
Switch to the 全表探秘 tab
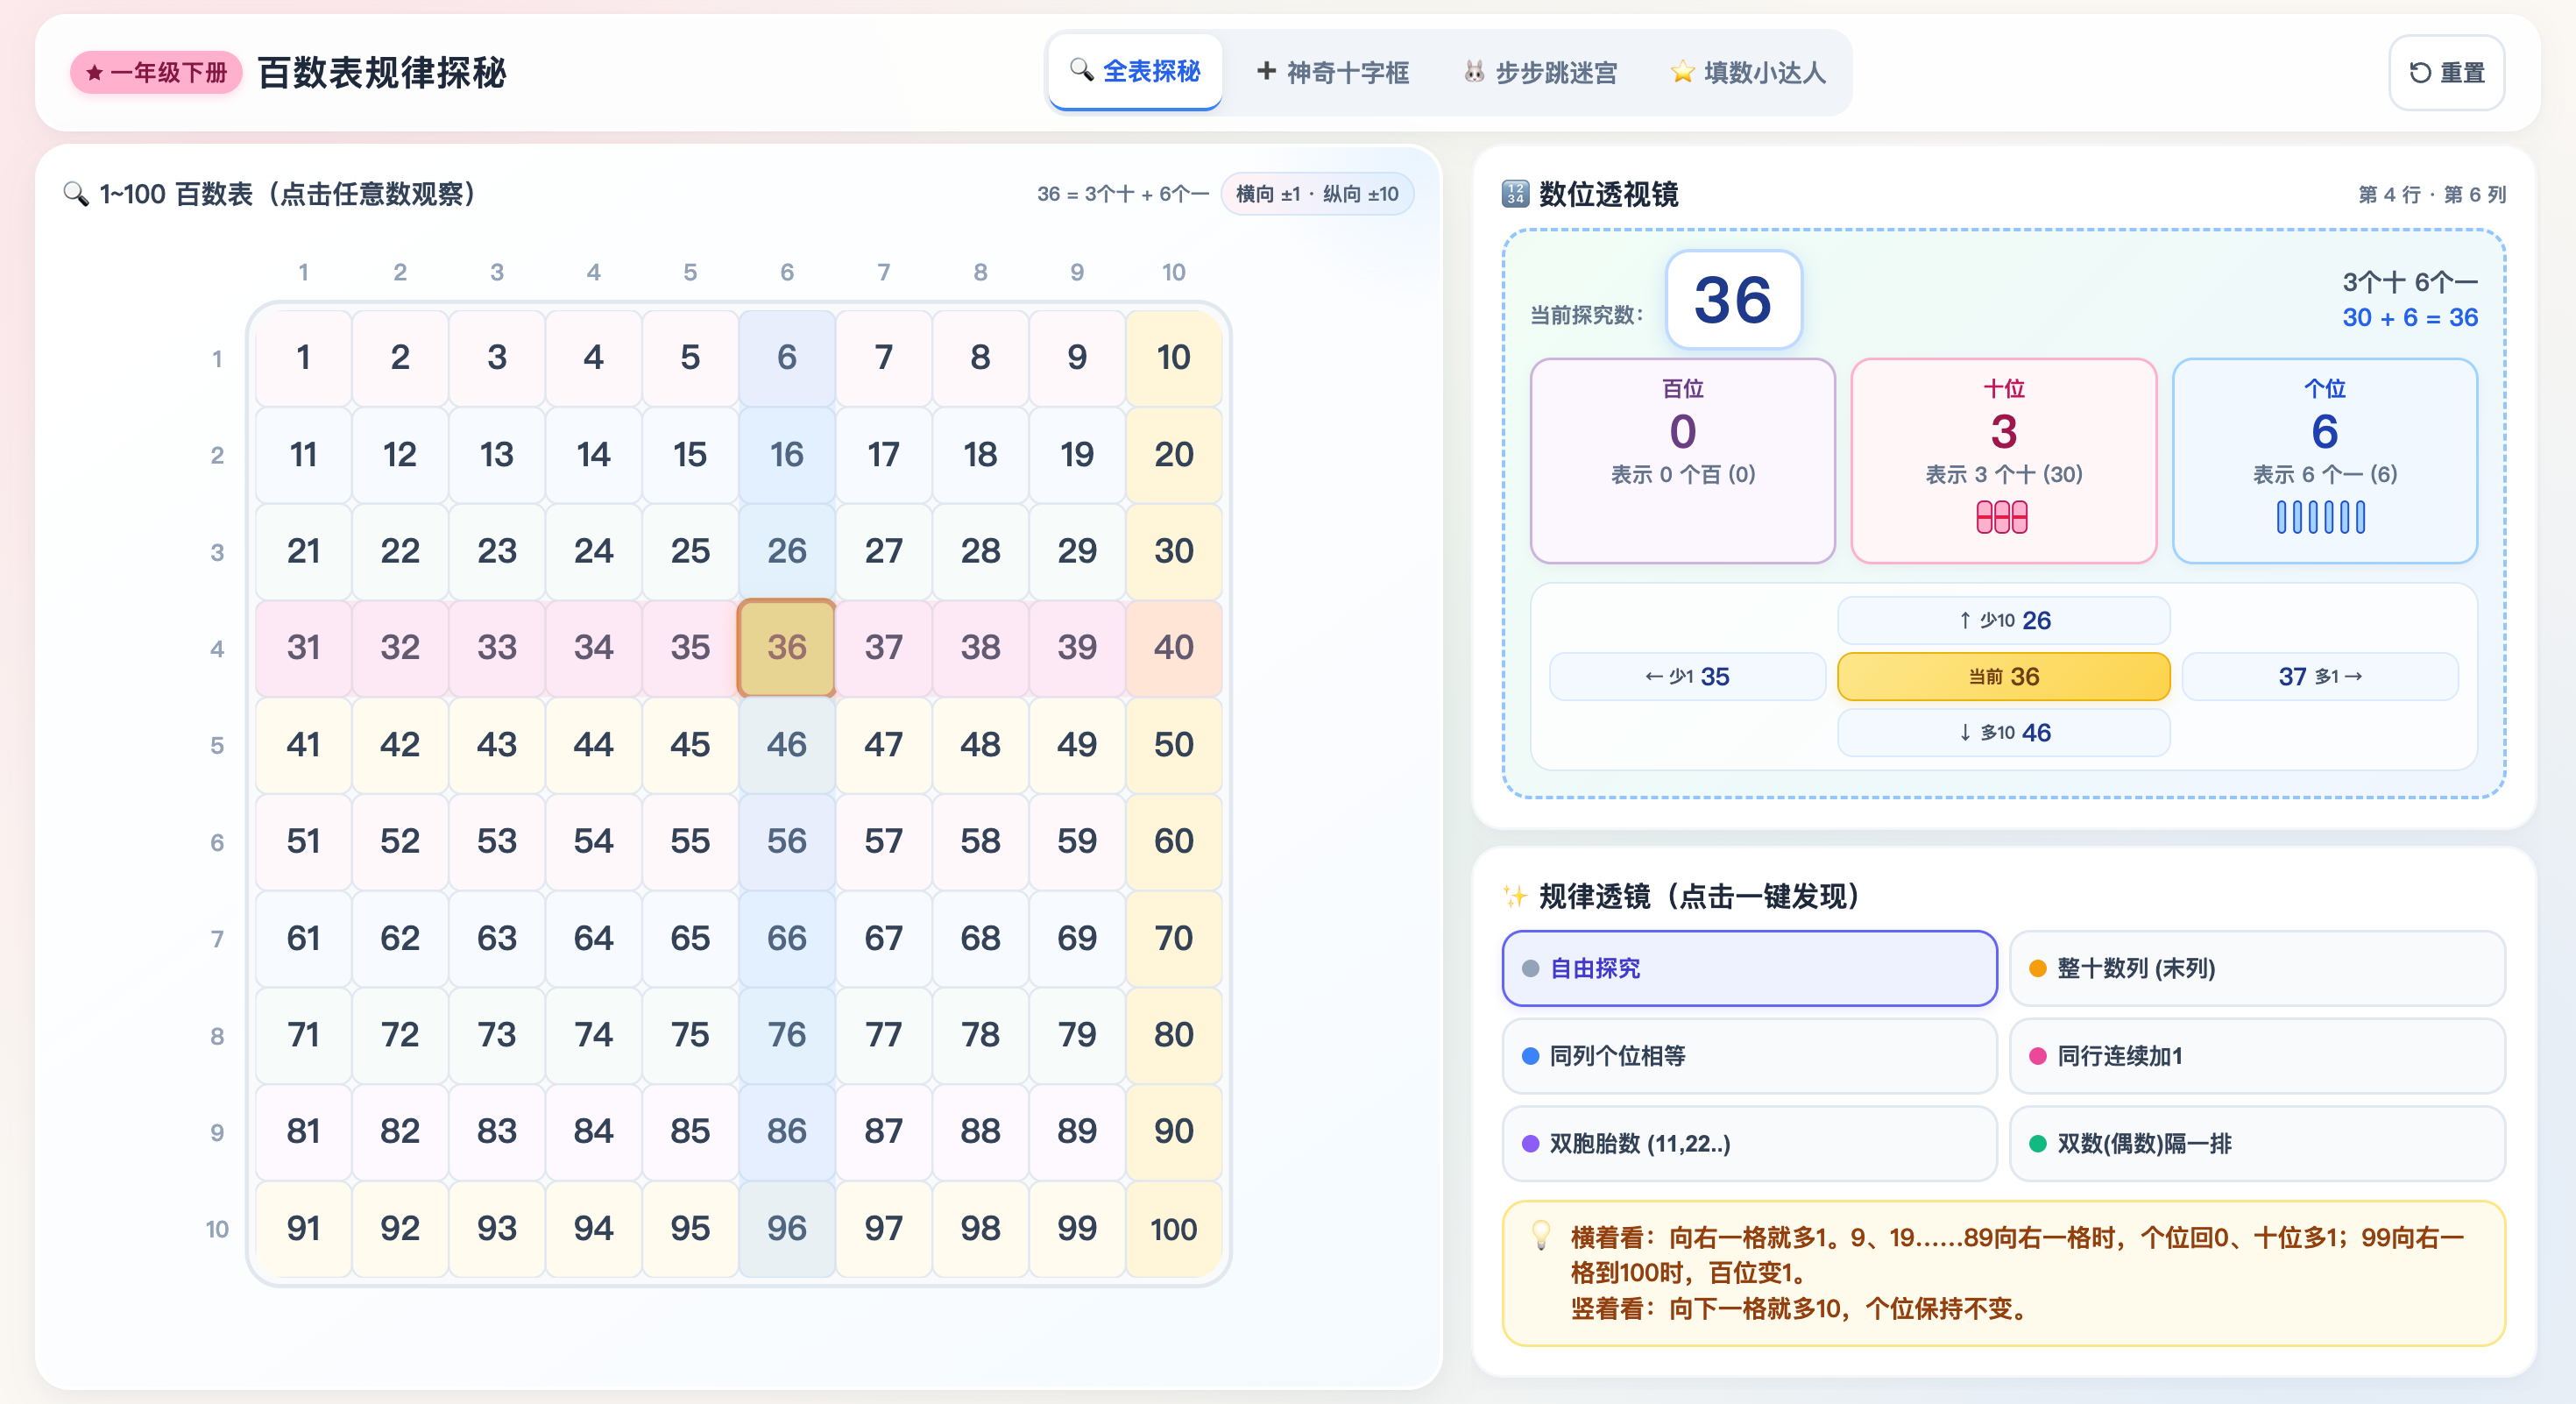(1135, 72)
